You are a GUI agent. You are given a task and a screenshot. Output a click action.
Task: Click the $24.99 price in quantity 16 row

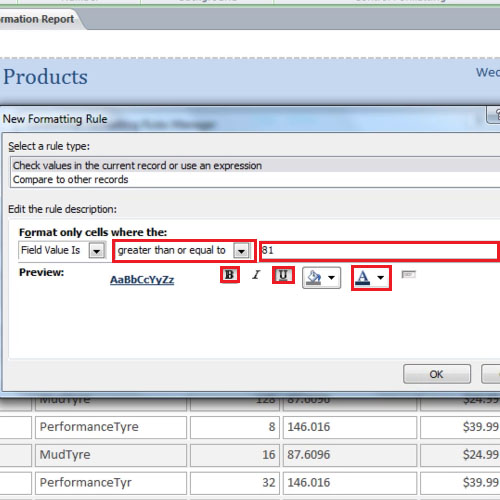[x=460, y=455]
